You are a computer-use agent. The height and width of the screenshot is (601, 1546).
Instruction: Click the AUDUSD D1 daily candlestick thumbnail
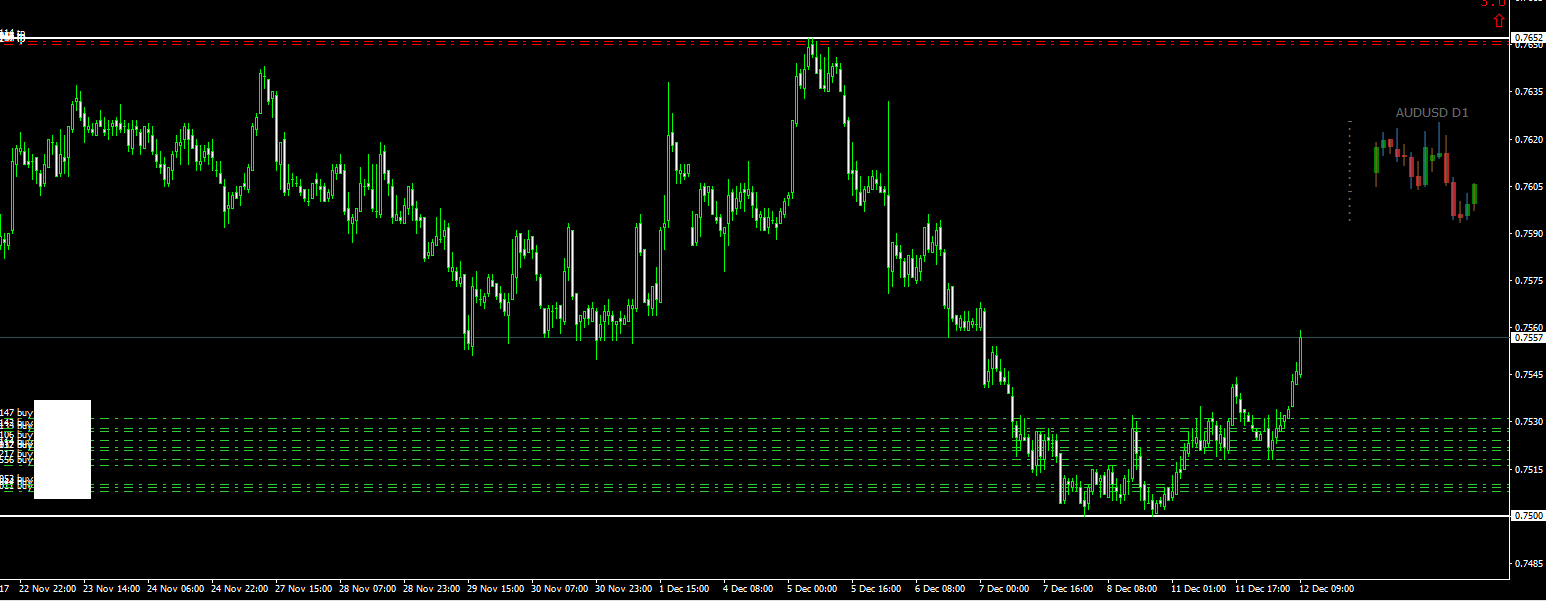click(1426, 172)
